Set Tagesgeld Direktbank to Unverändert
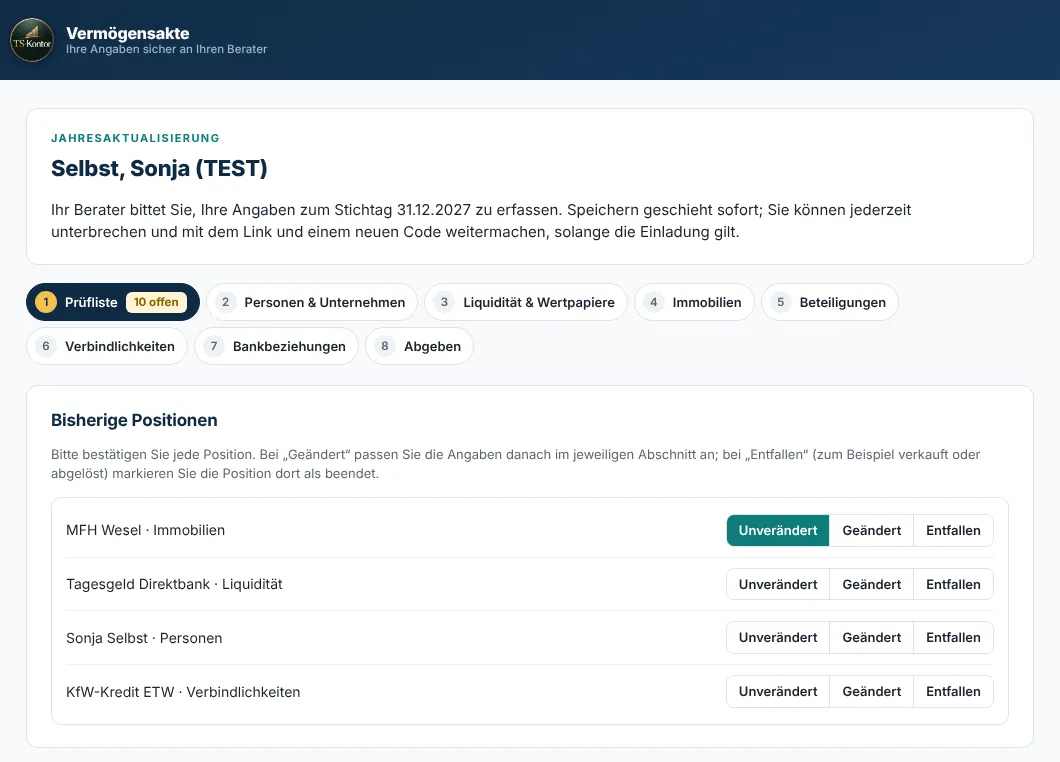 click(x=778, y=584)
